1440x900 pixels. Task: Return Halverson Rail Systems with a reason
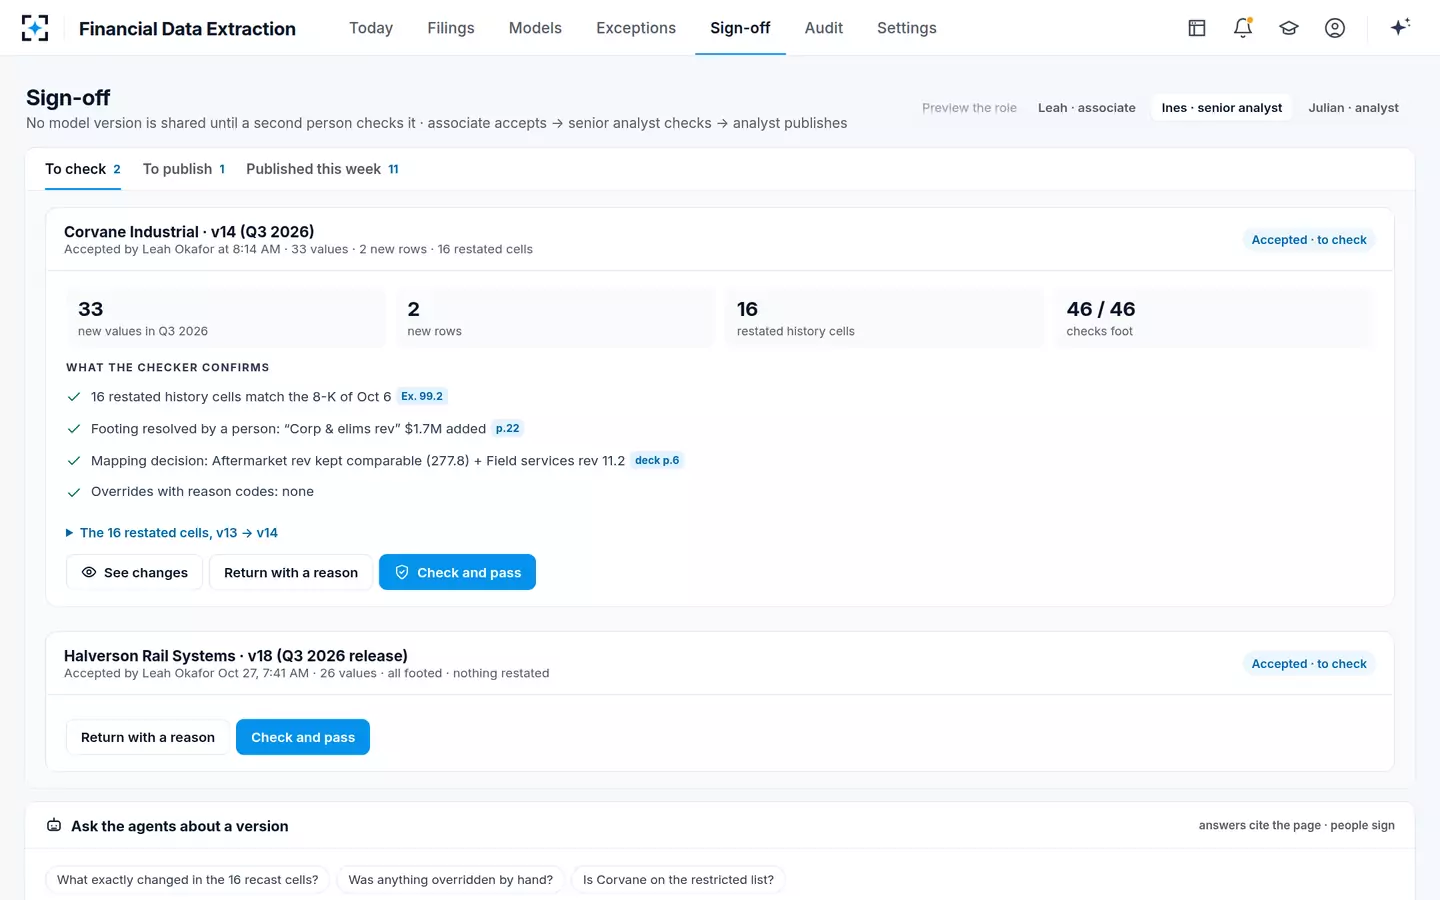[148, 737]
